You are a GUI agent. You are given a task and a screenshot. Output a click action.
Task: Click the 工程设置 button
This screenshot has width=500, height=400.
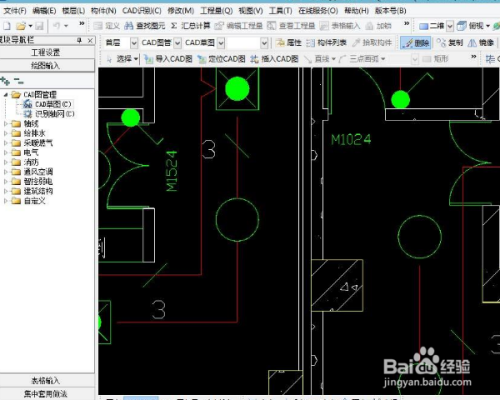47,52
